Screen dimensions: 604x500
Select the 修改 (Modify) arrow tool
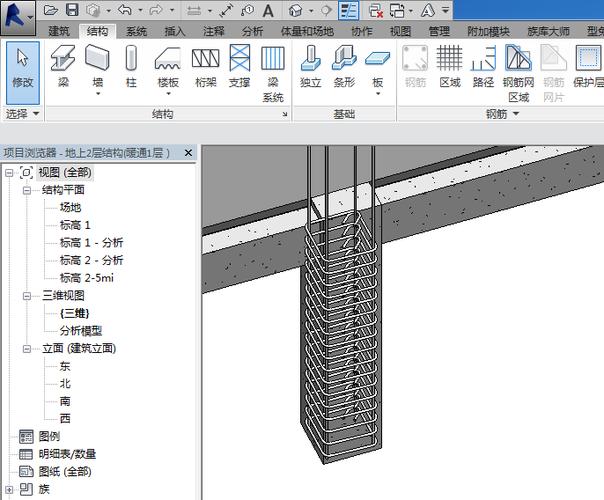[x=22, y=66]
